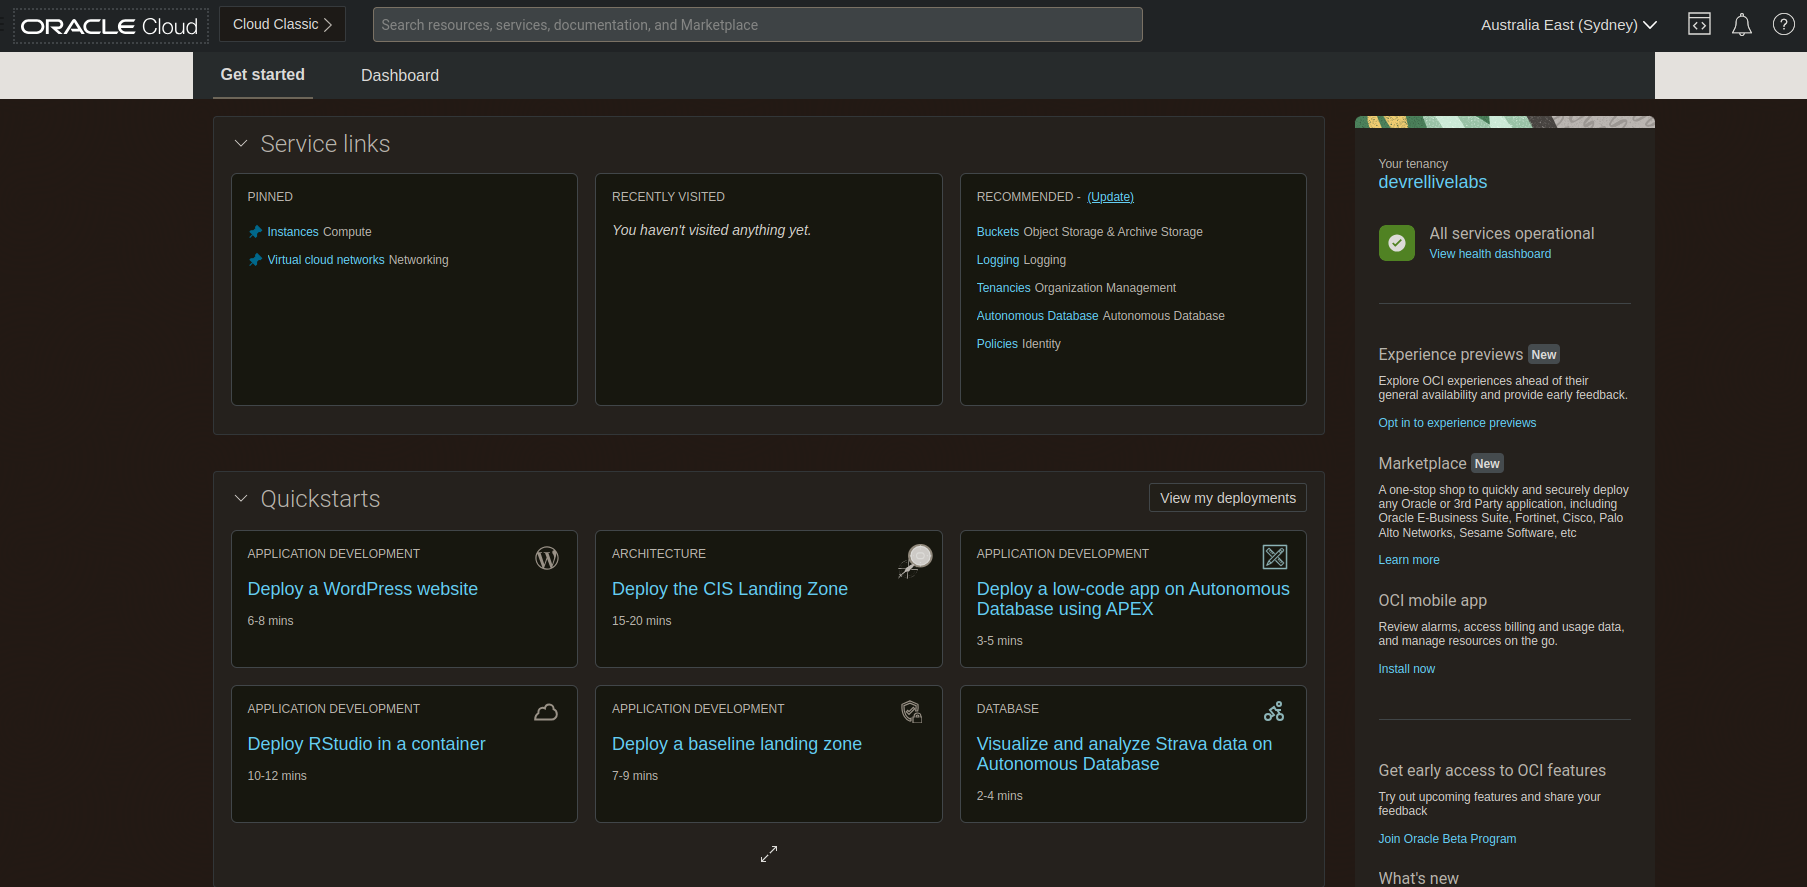Click Learn more under Marketplace

[x=1409, y=560]
